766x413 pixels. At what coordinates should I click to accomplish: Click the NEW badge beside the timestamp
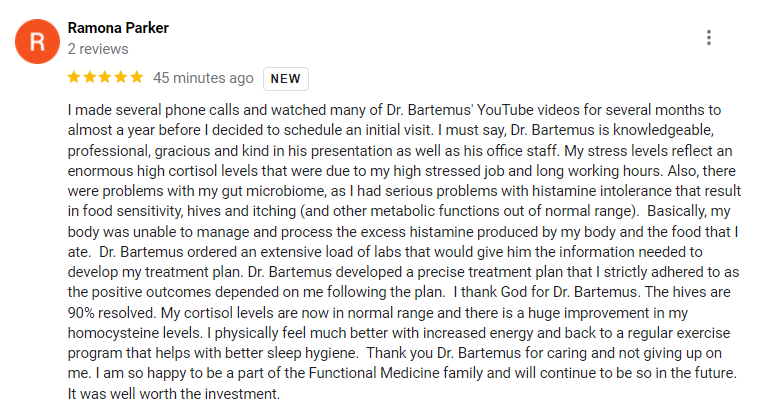coord(286,79)
